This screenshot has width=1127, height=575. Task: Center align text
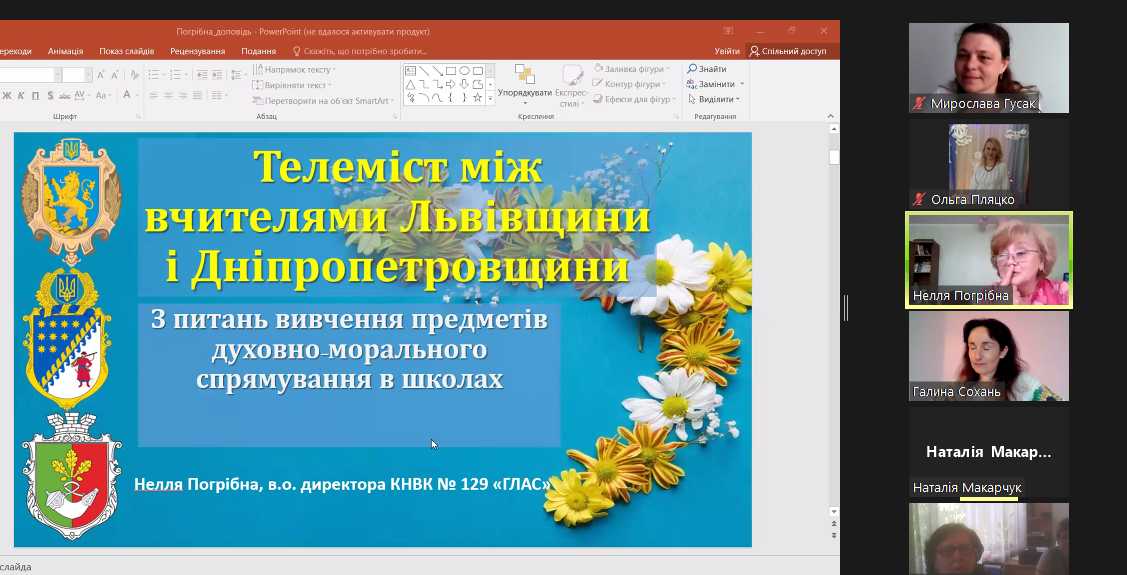(168, 95)
